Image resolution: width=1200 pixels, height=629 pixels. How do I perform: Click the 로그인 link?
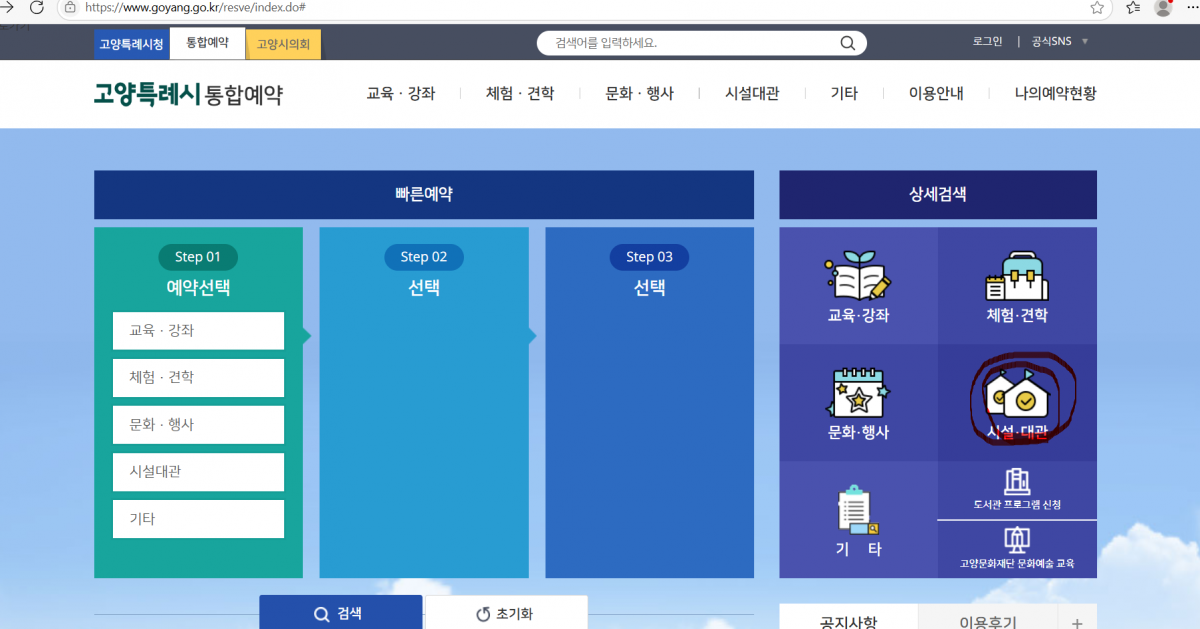[987, 42]
